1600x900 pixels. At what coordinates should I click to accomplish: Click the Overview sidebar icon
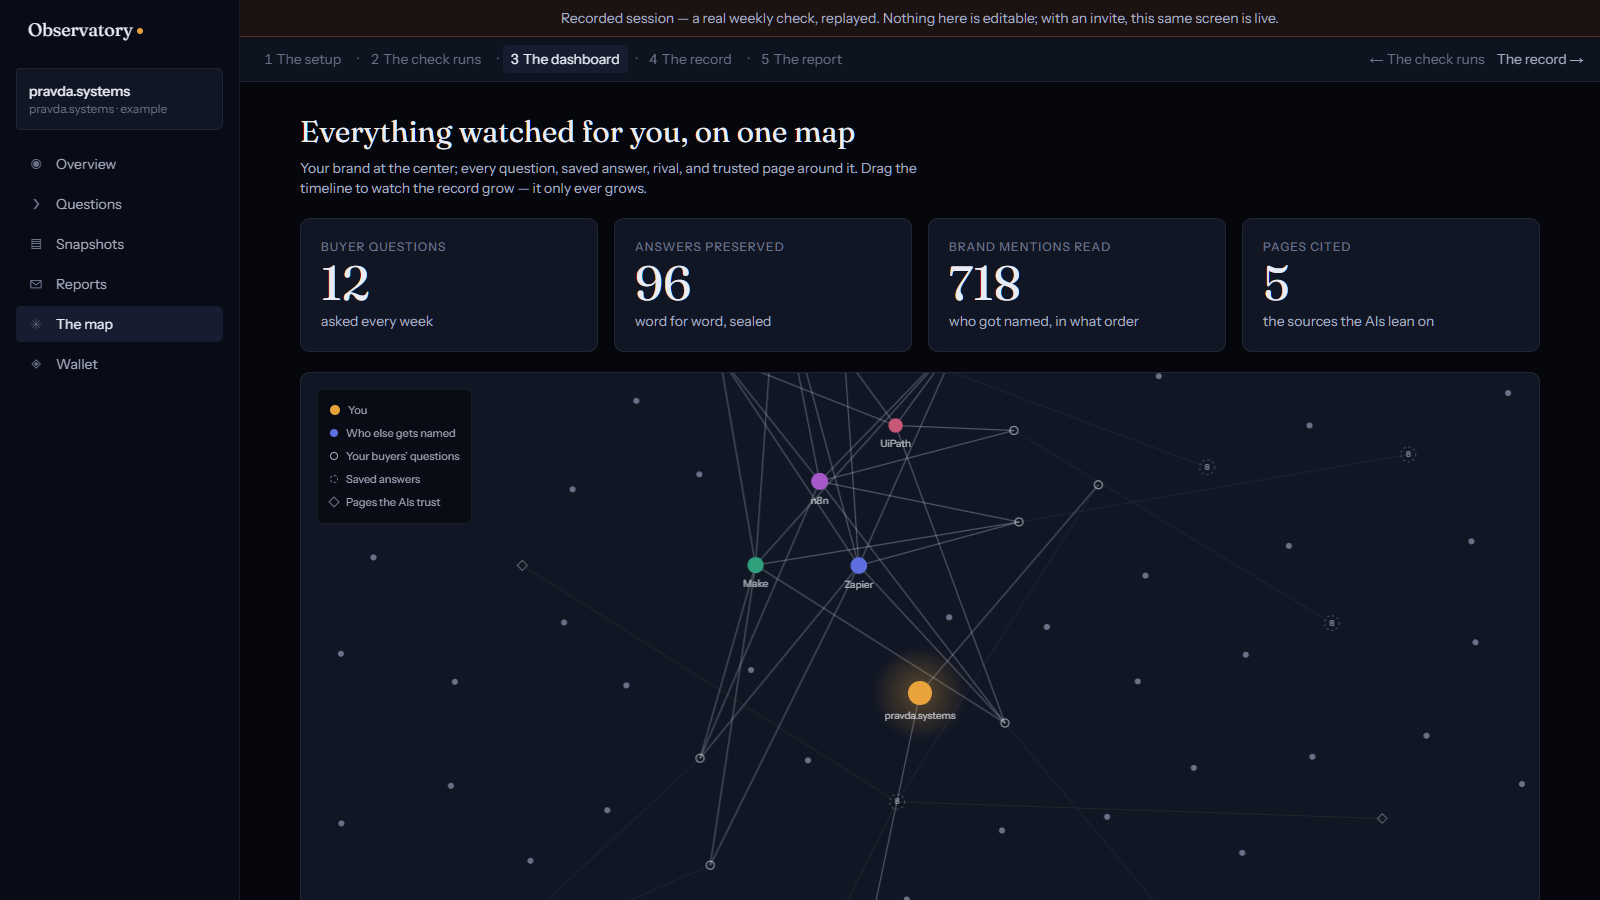(x=36, y=164)
